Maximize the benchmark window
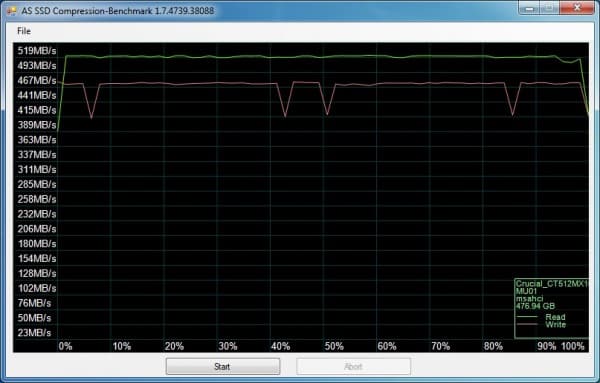 [x=549, y=8]
